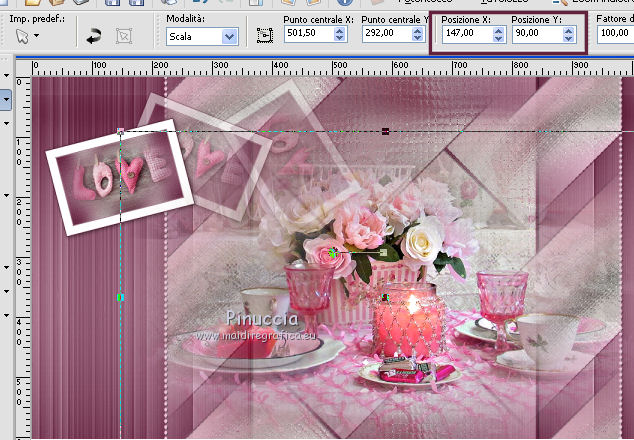
Task: Click the left-middle green selection handle
Action: coord(120,298)
